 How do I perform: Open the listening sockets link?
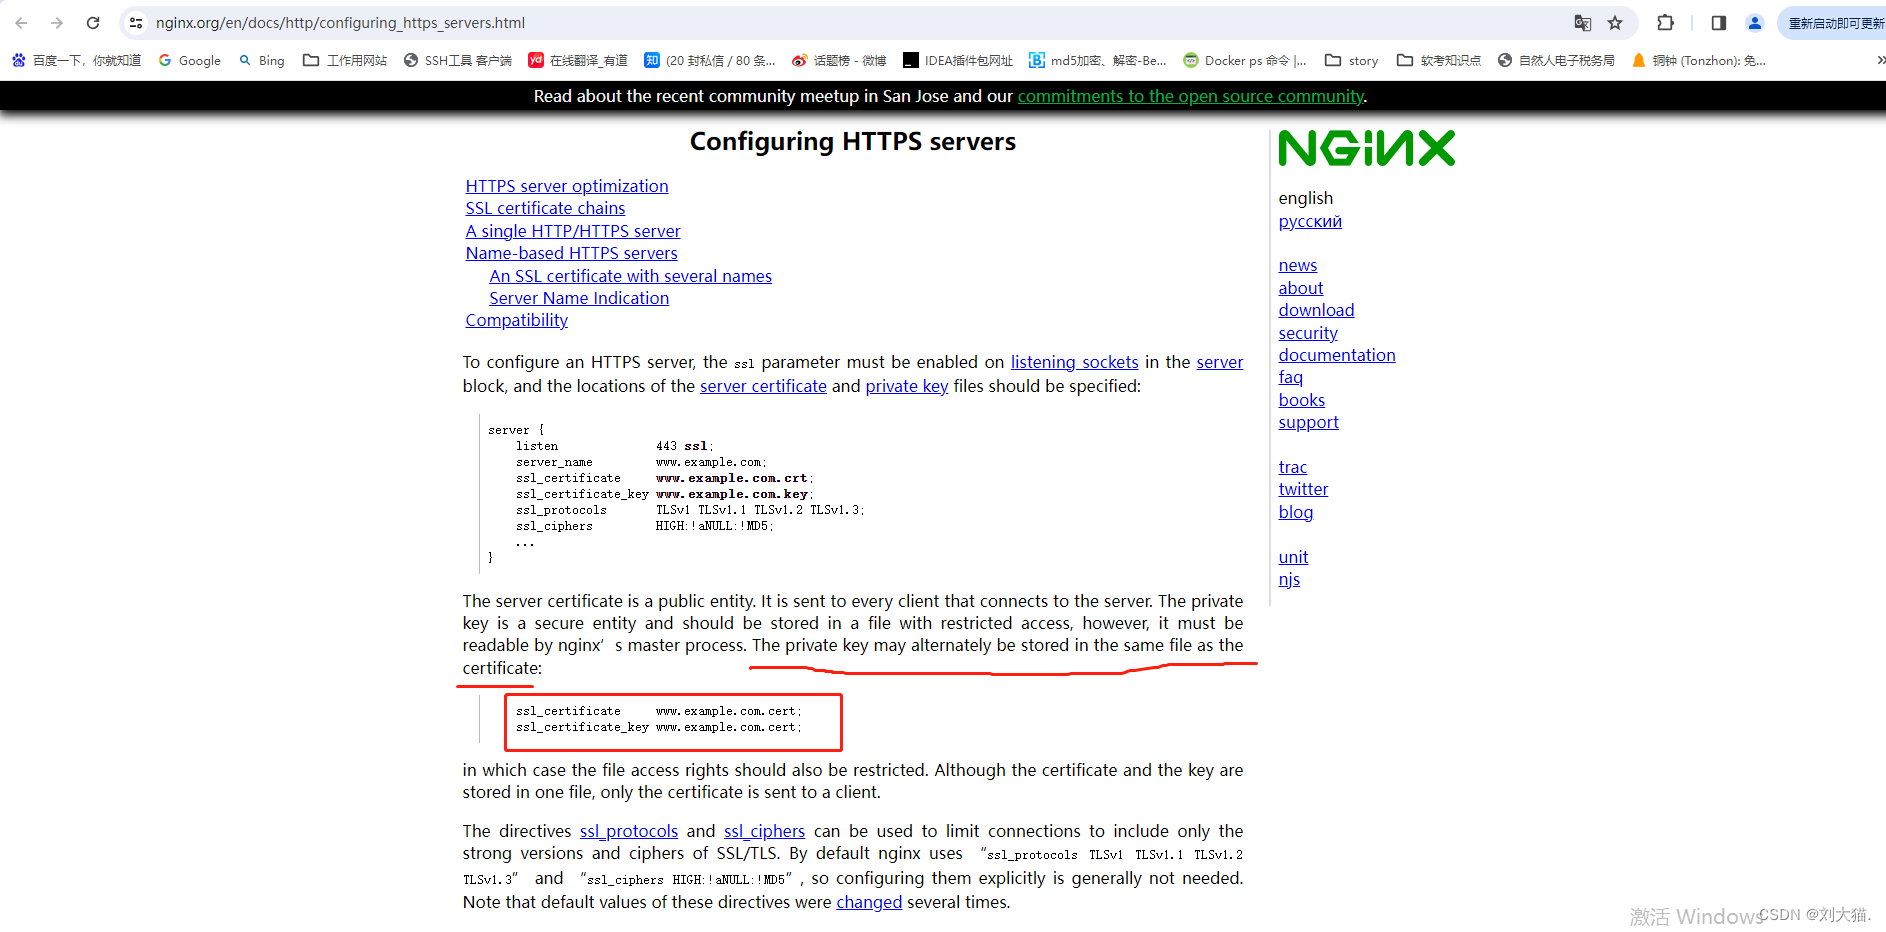1074,362
